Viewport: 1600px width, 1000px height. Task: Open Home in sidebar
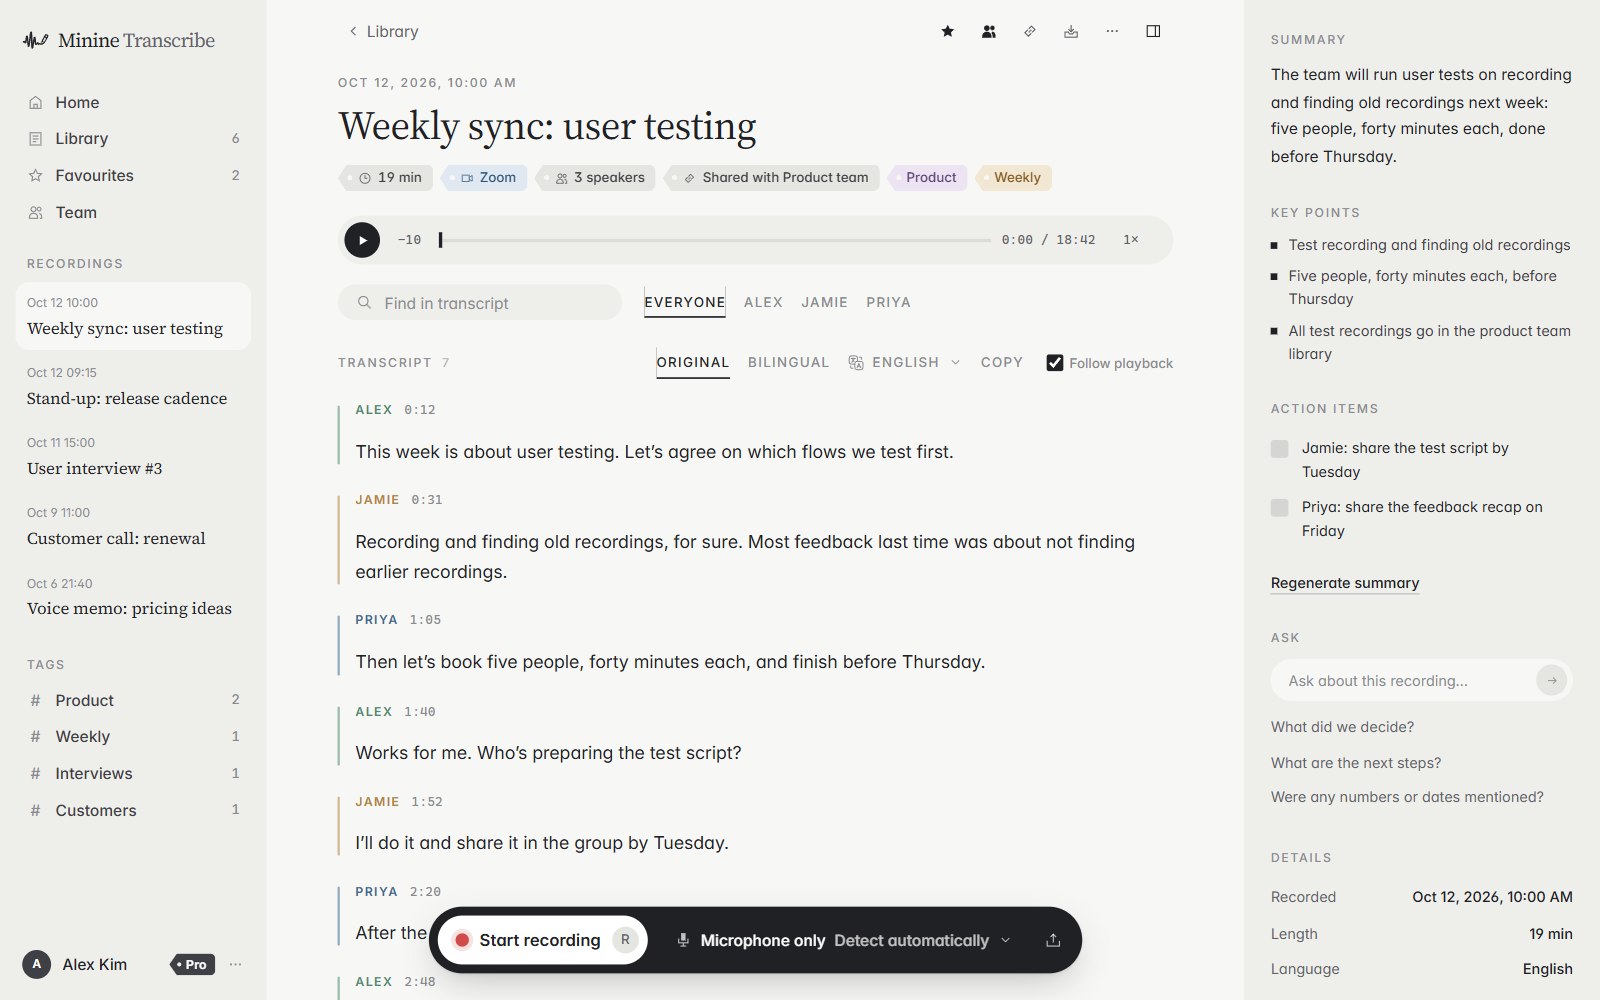[133, 102]
